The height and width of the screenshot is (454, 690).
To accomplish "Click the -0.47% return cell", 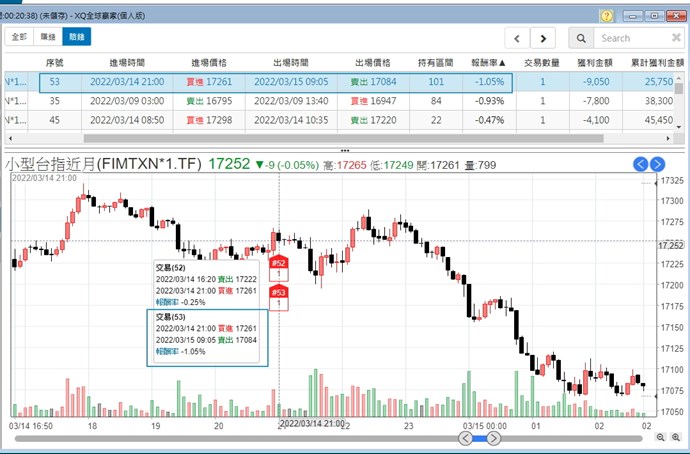I will pyautogui.click(x=489, y=120).
